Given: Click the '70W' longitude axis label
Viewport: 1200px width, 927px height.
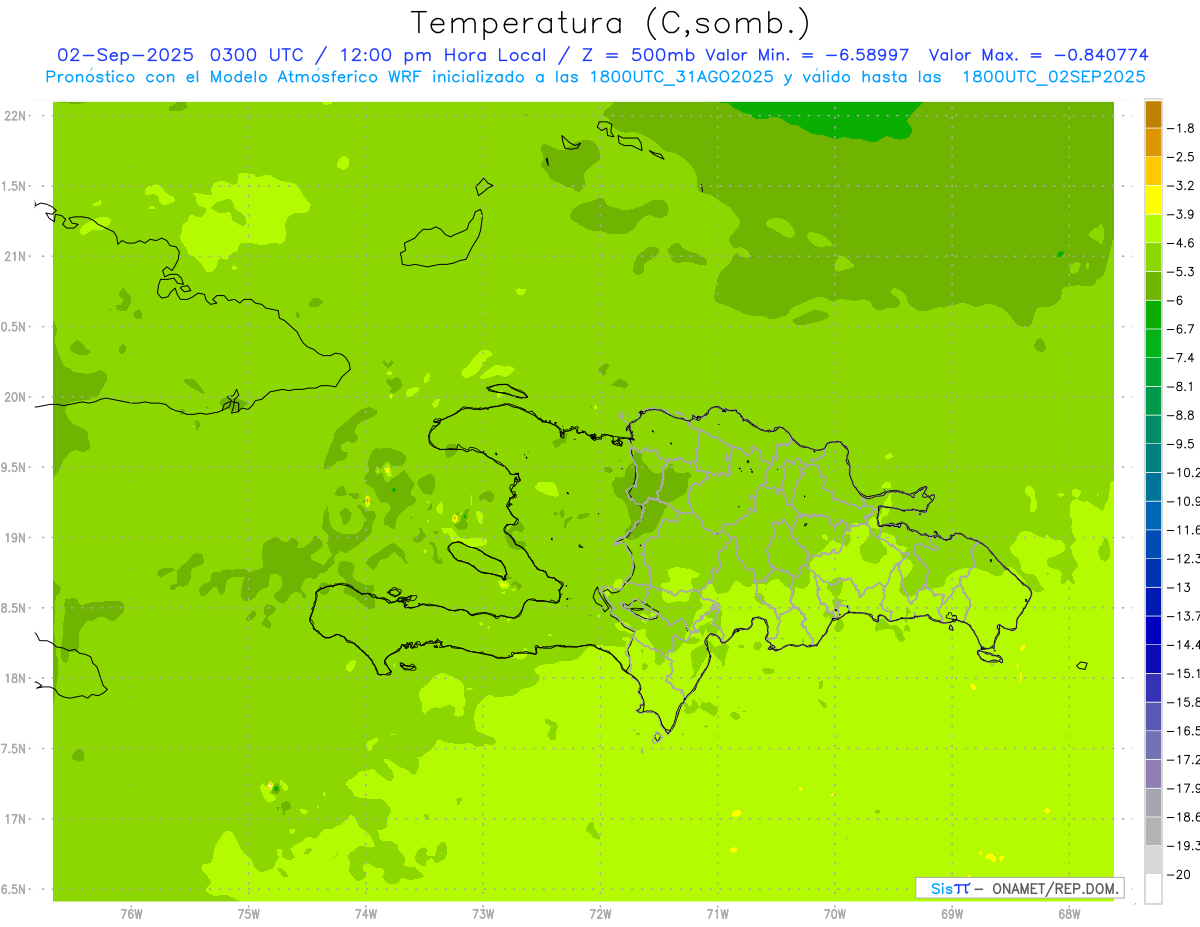Looking at the screenshot, I should tap(835, 913).
